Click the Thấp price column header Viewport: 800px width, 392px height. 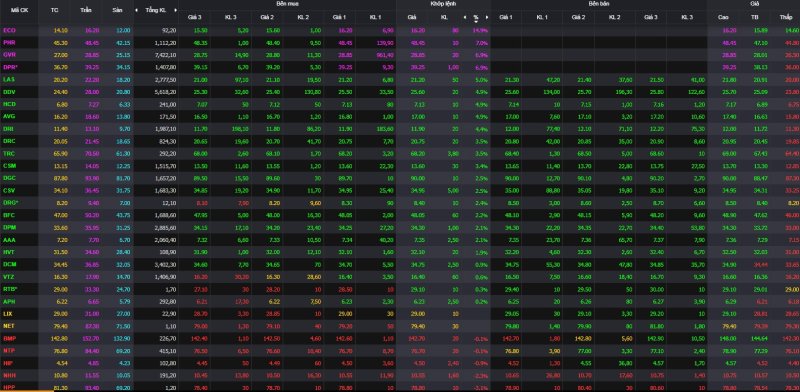(786, 17)
